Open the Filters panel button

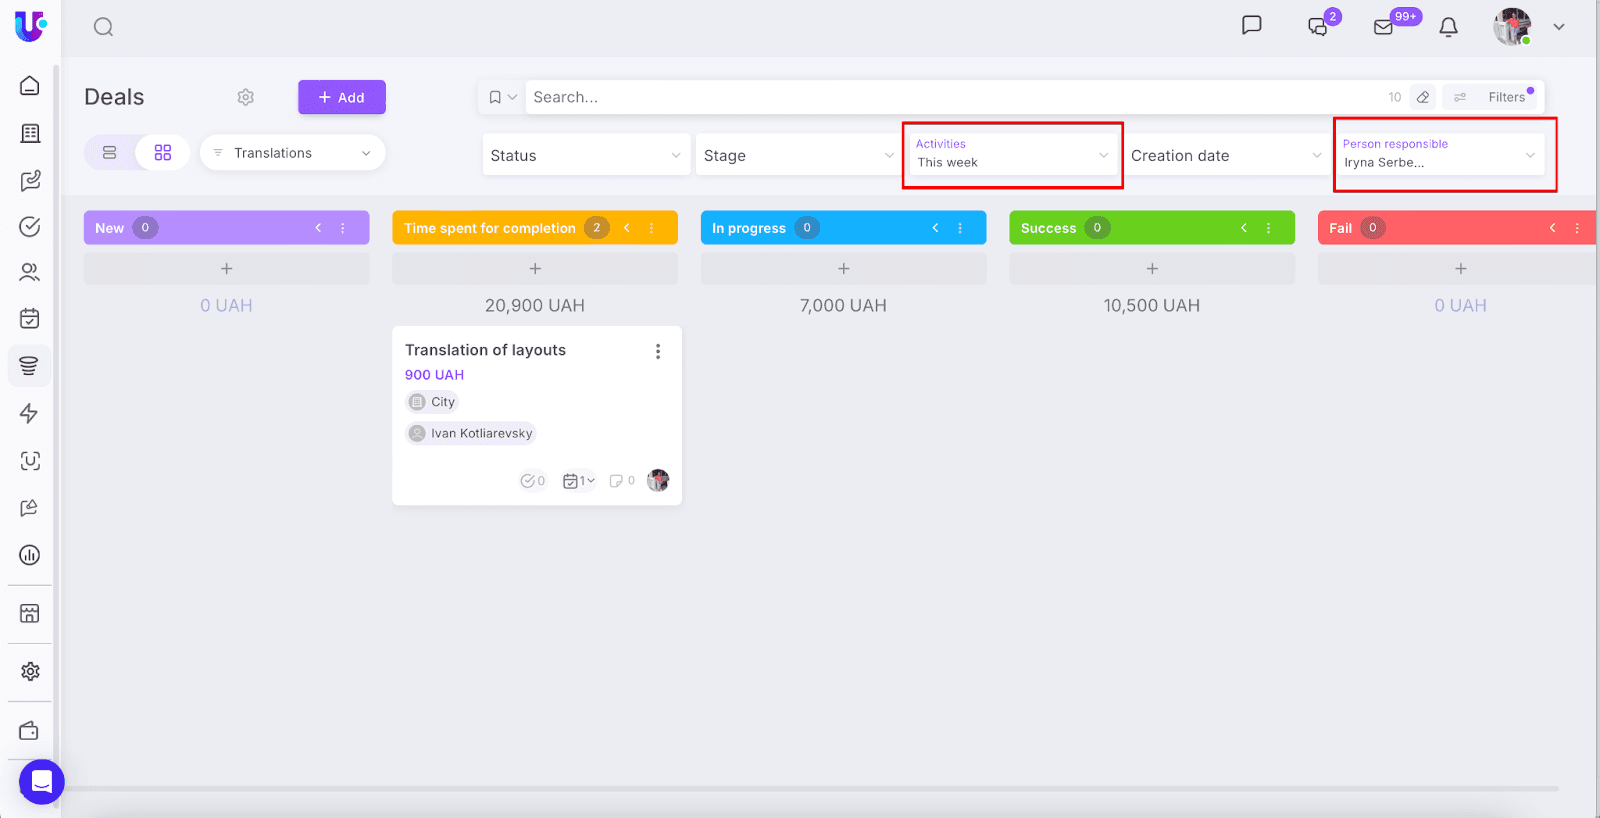1494,97
